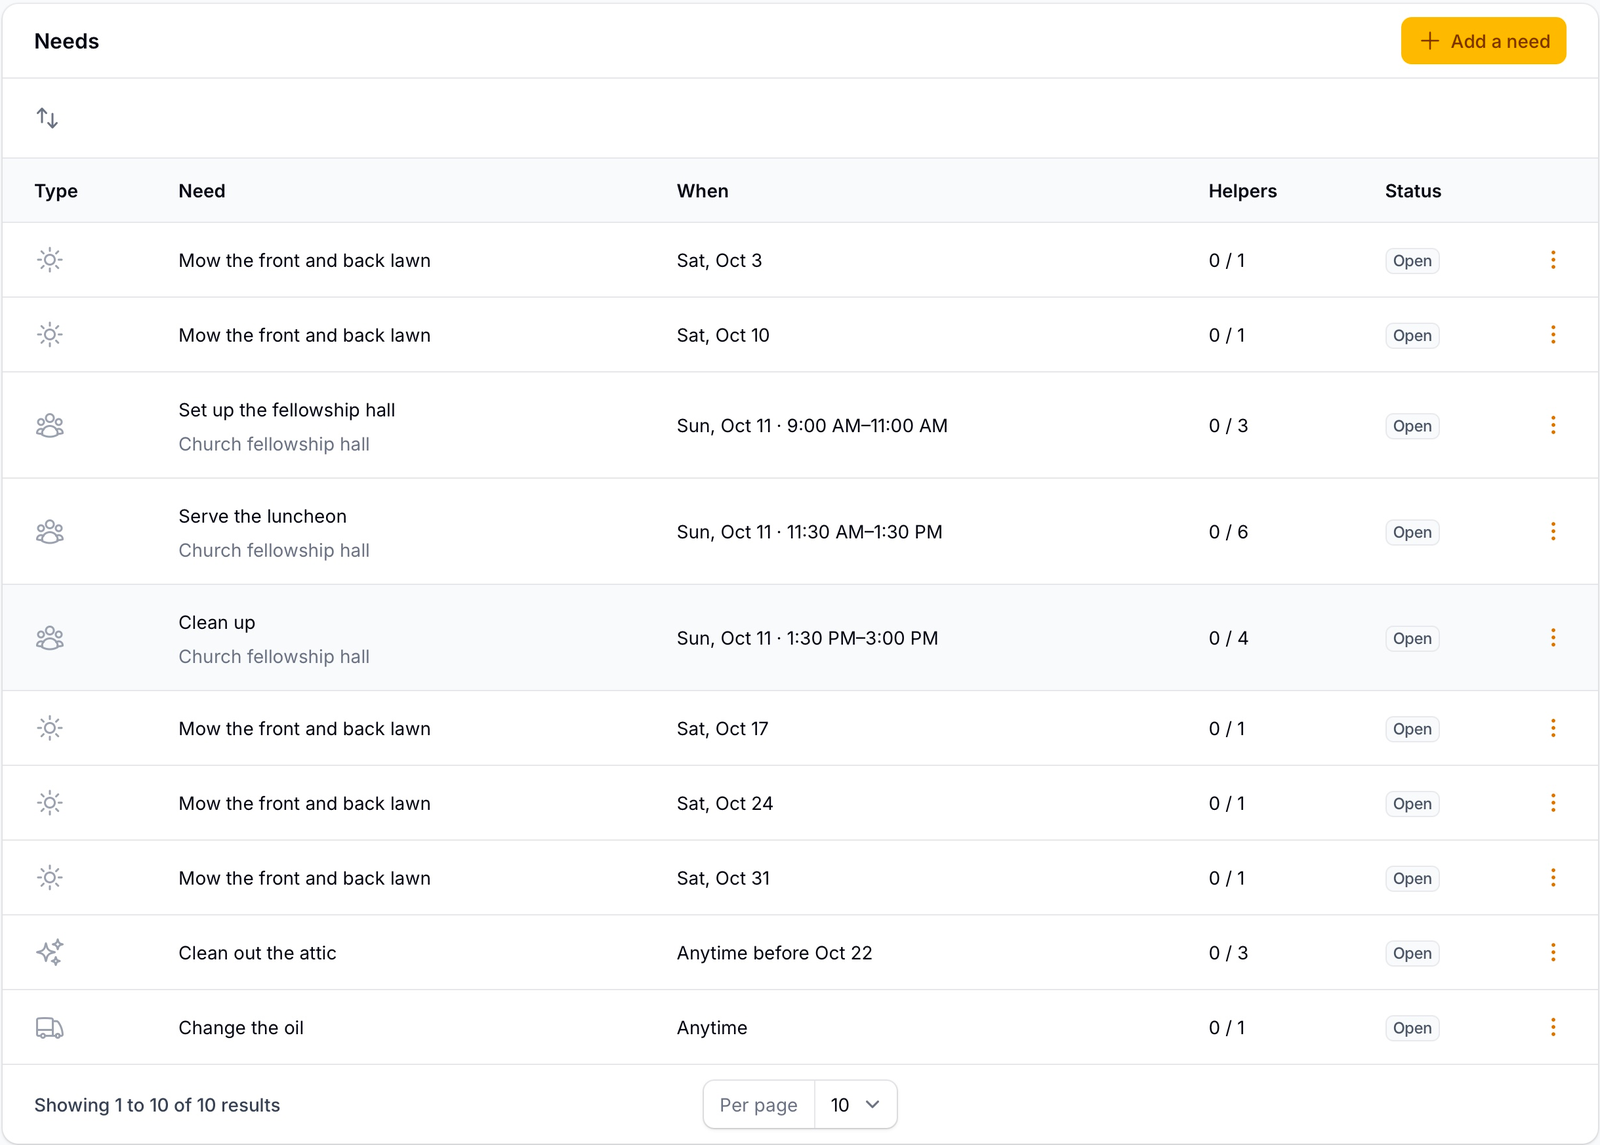Click "Showing 1 to 10 of 10 results"
This screenshot has width=1600, height=1145.
(157, 1105)
